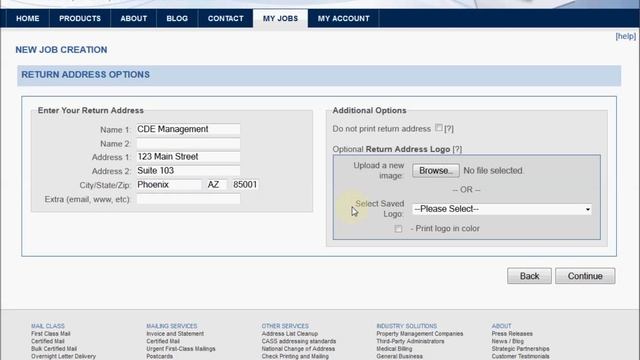Click the MAILING SERVICES footer heading

pyautogui.click(x=171, y=326)
